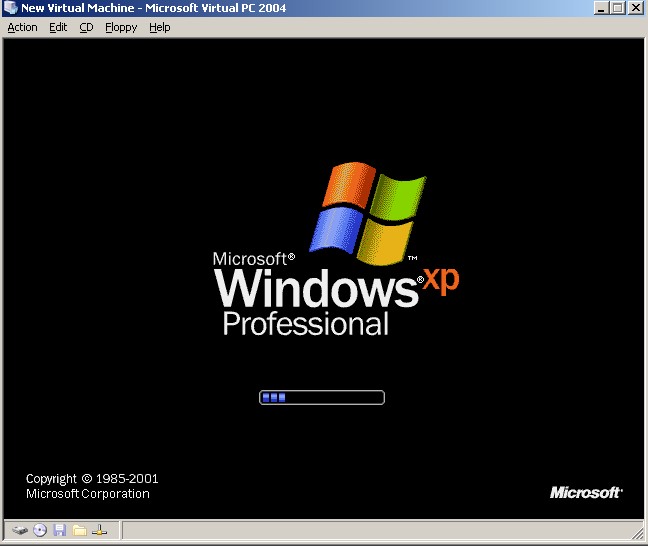This screenshot has width=648, height=546.
Task: Click the 'New Virtual Machine' title text
Action: (78, 8)
